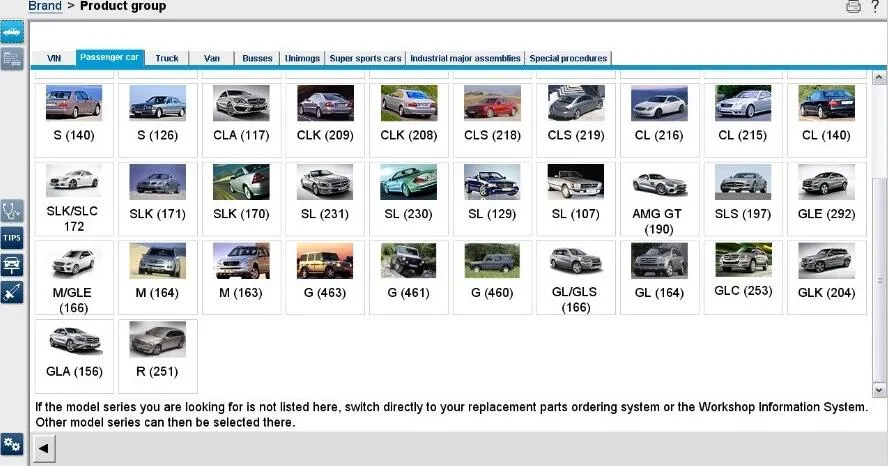Select the S (126) model series

[157, 119]
